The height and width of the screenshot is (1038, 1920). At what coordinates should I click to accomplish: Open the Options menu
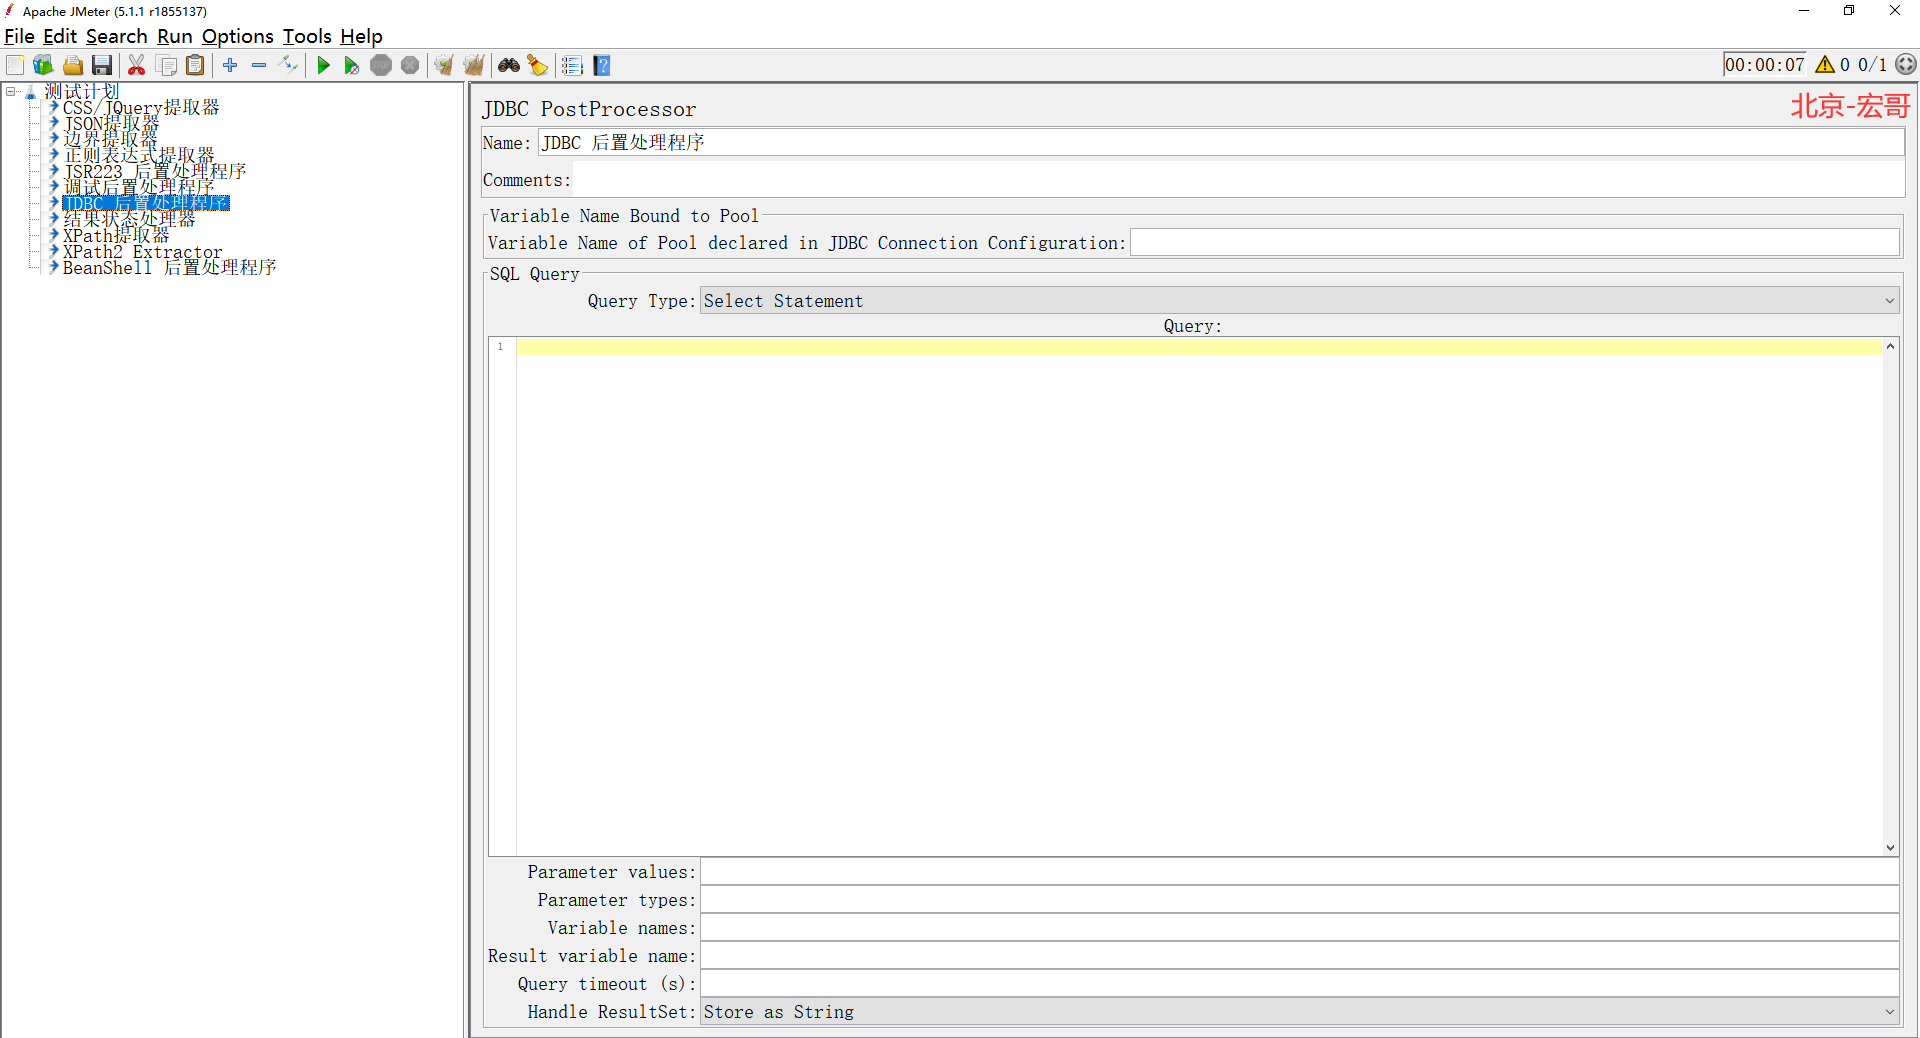tap(237, 37)
